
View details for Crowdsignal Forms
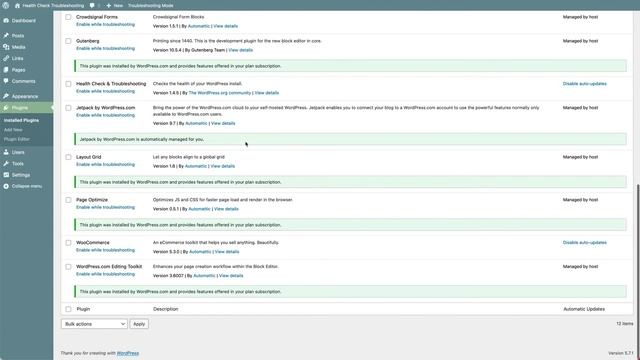(225, 26)
